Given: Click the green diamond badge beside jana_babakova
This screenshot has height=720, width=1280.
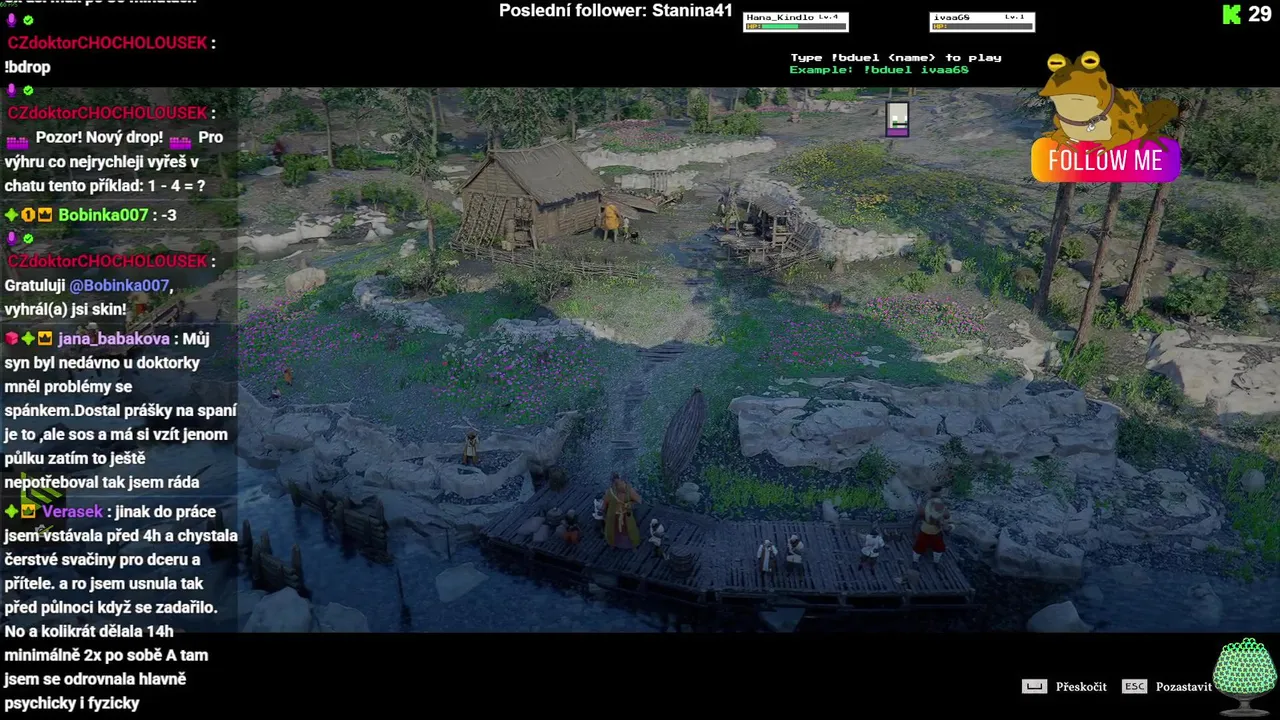Looking at the screenshot, I should point(28,339).
